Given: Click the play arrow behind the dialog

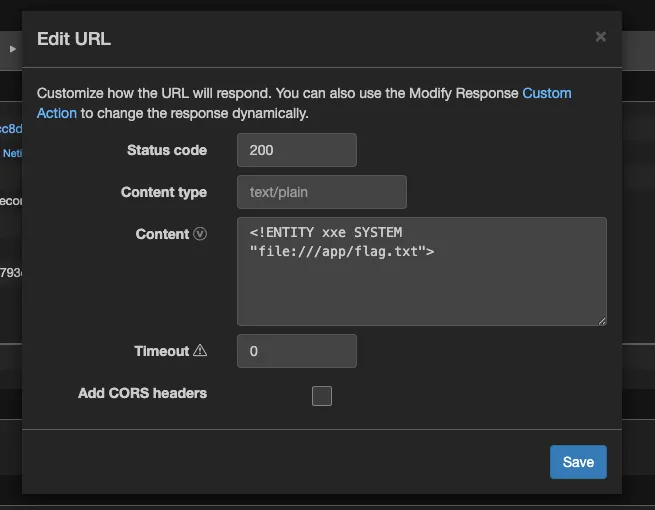Looking at the screenshot, I should coord(13,48).
